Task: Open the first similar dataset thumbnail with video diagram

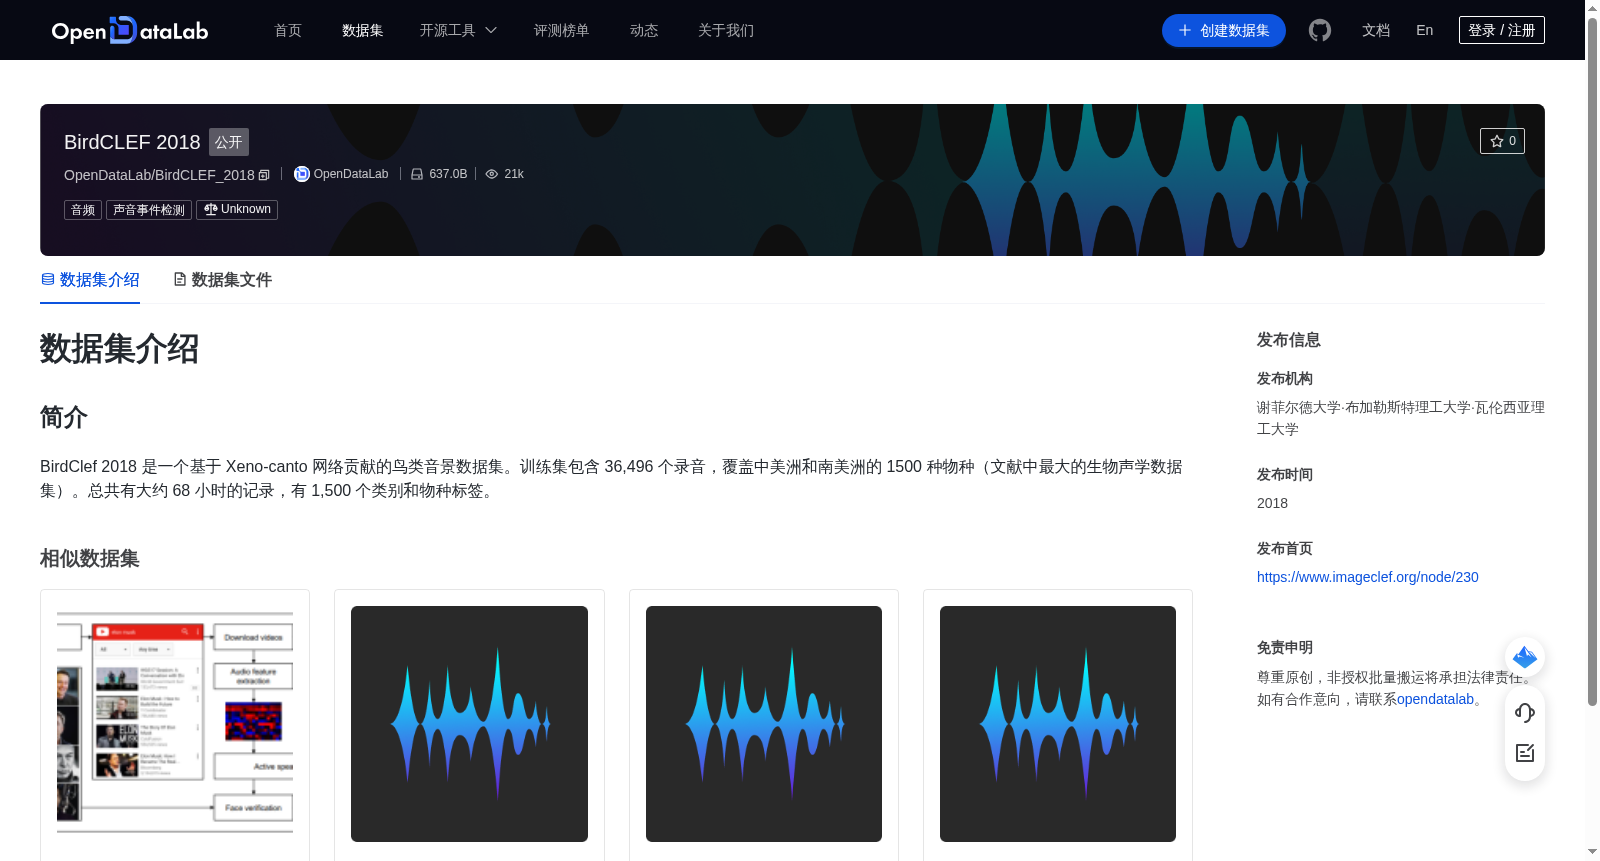Action: point(175,723)
